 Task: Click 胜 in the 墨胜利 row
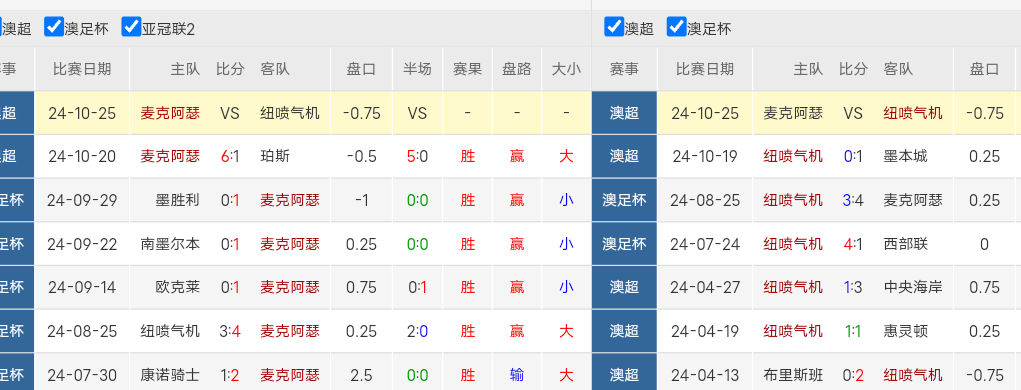(x=468, y=200)
